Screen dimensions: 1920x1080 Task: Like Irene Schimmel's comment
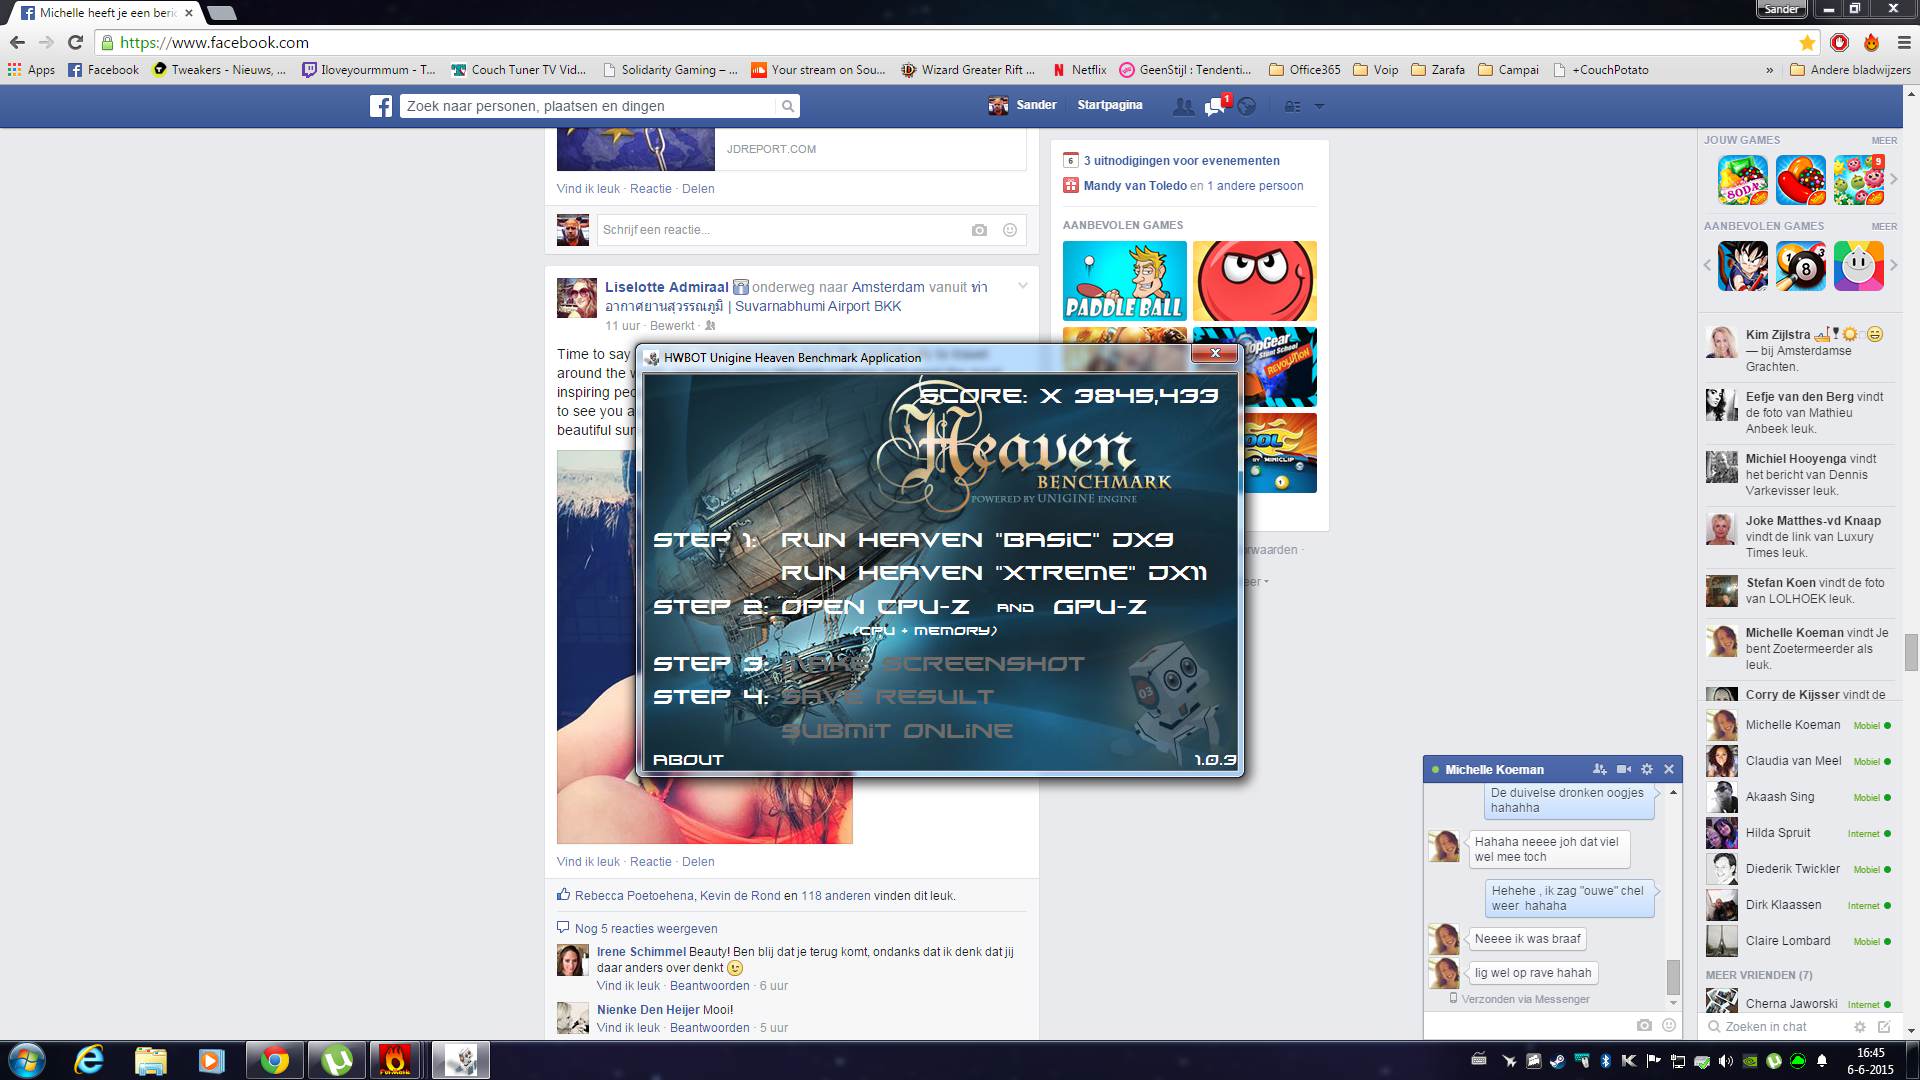coord(628,986)
